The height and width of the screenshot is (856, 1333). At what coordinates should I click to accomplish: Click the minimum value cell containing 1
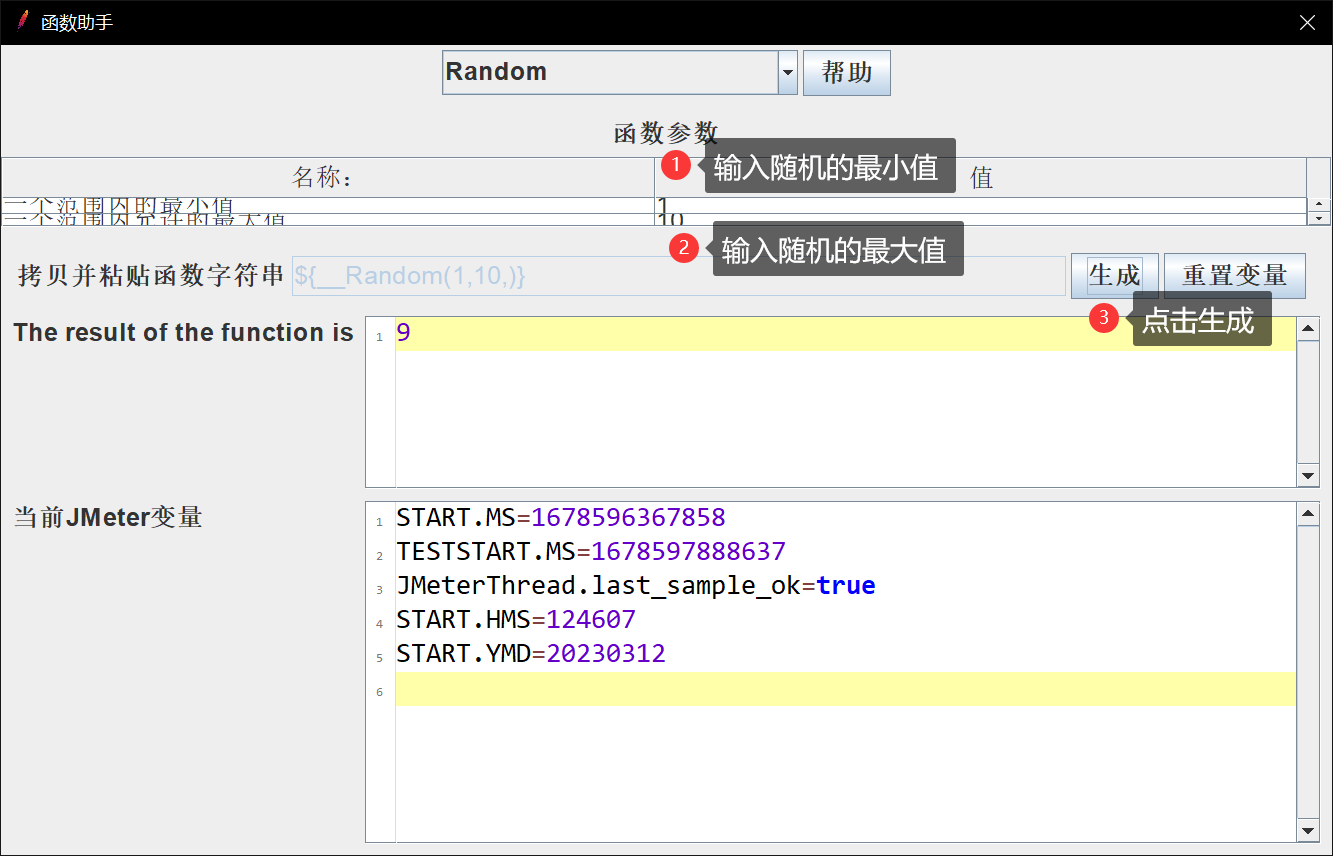point(980,205)
